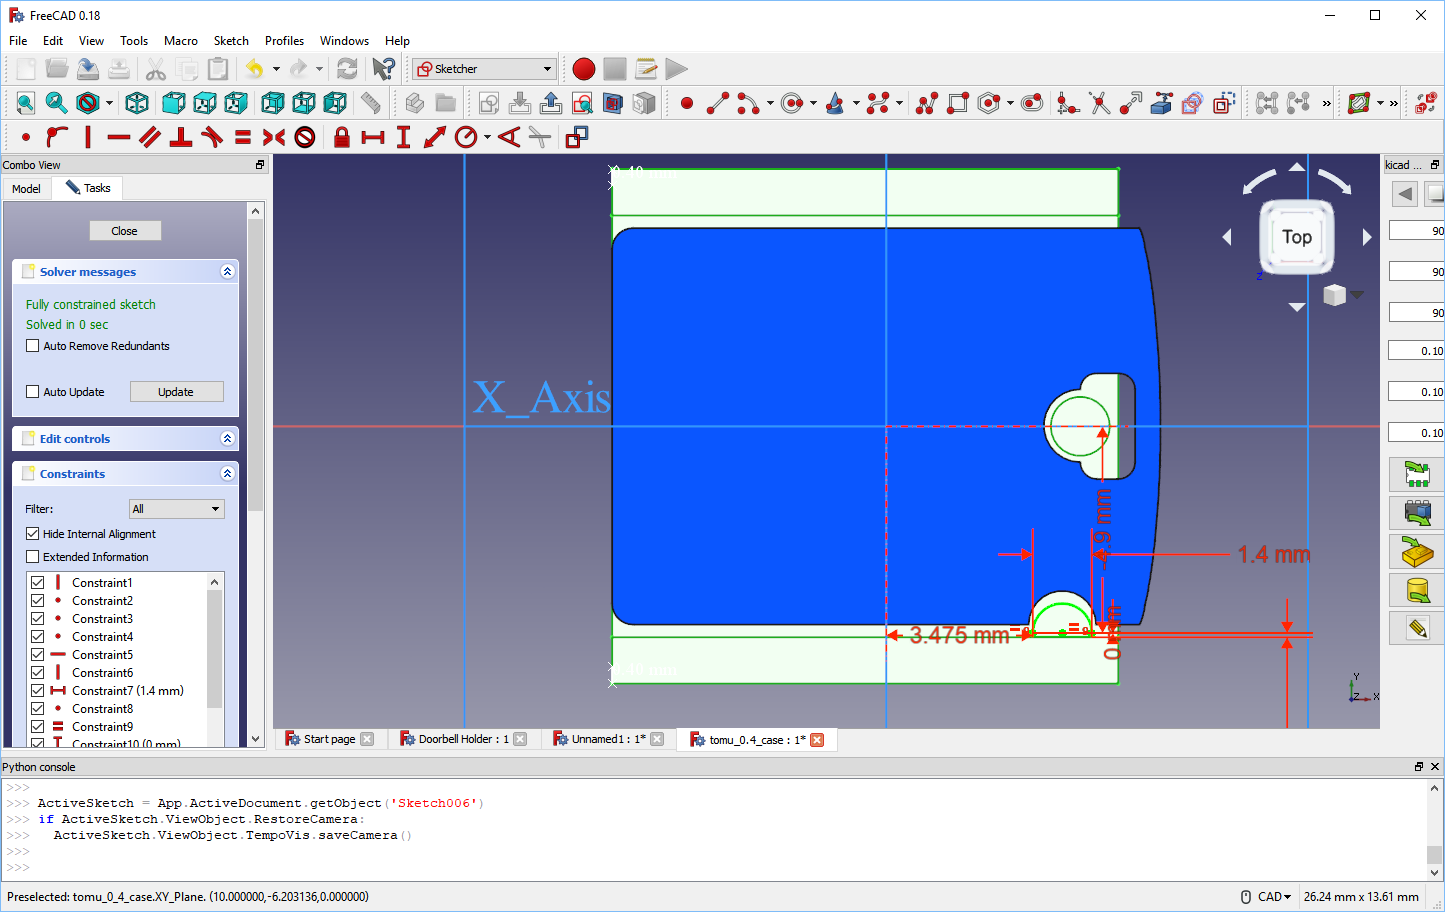Start macro recording with the red record icon
Screen dimensions: 1445x912
click(x=583, y=69)
